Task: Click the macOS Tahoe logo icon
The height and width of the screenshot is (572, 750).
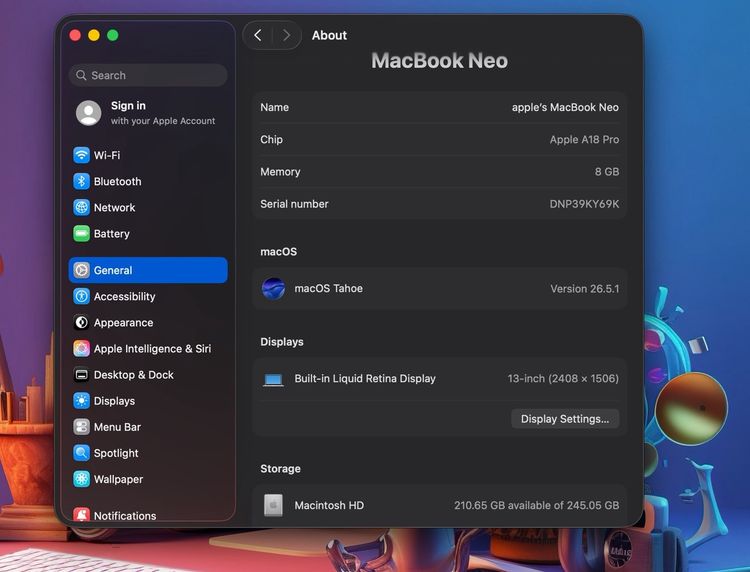Action: coord(274,288)
